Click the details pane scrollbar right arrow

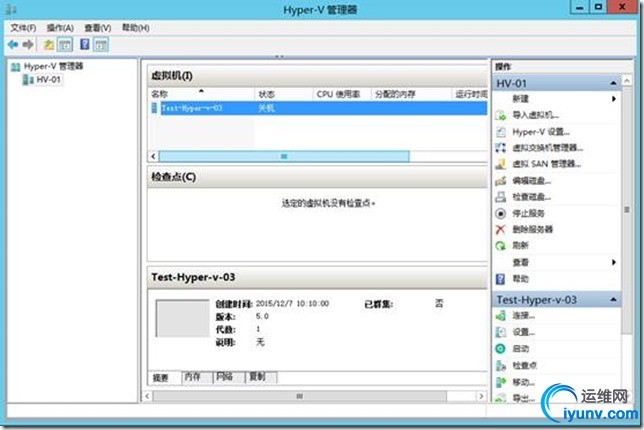[x=481, y=396]
